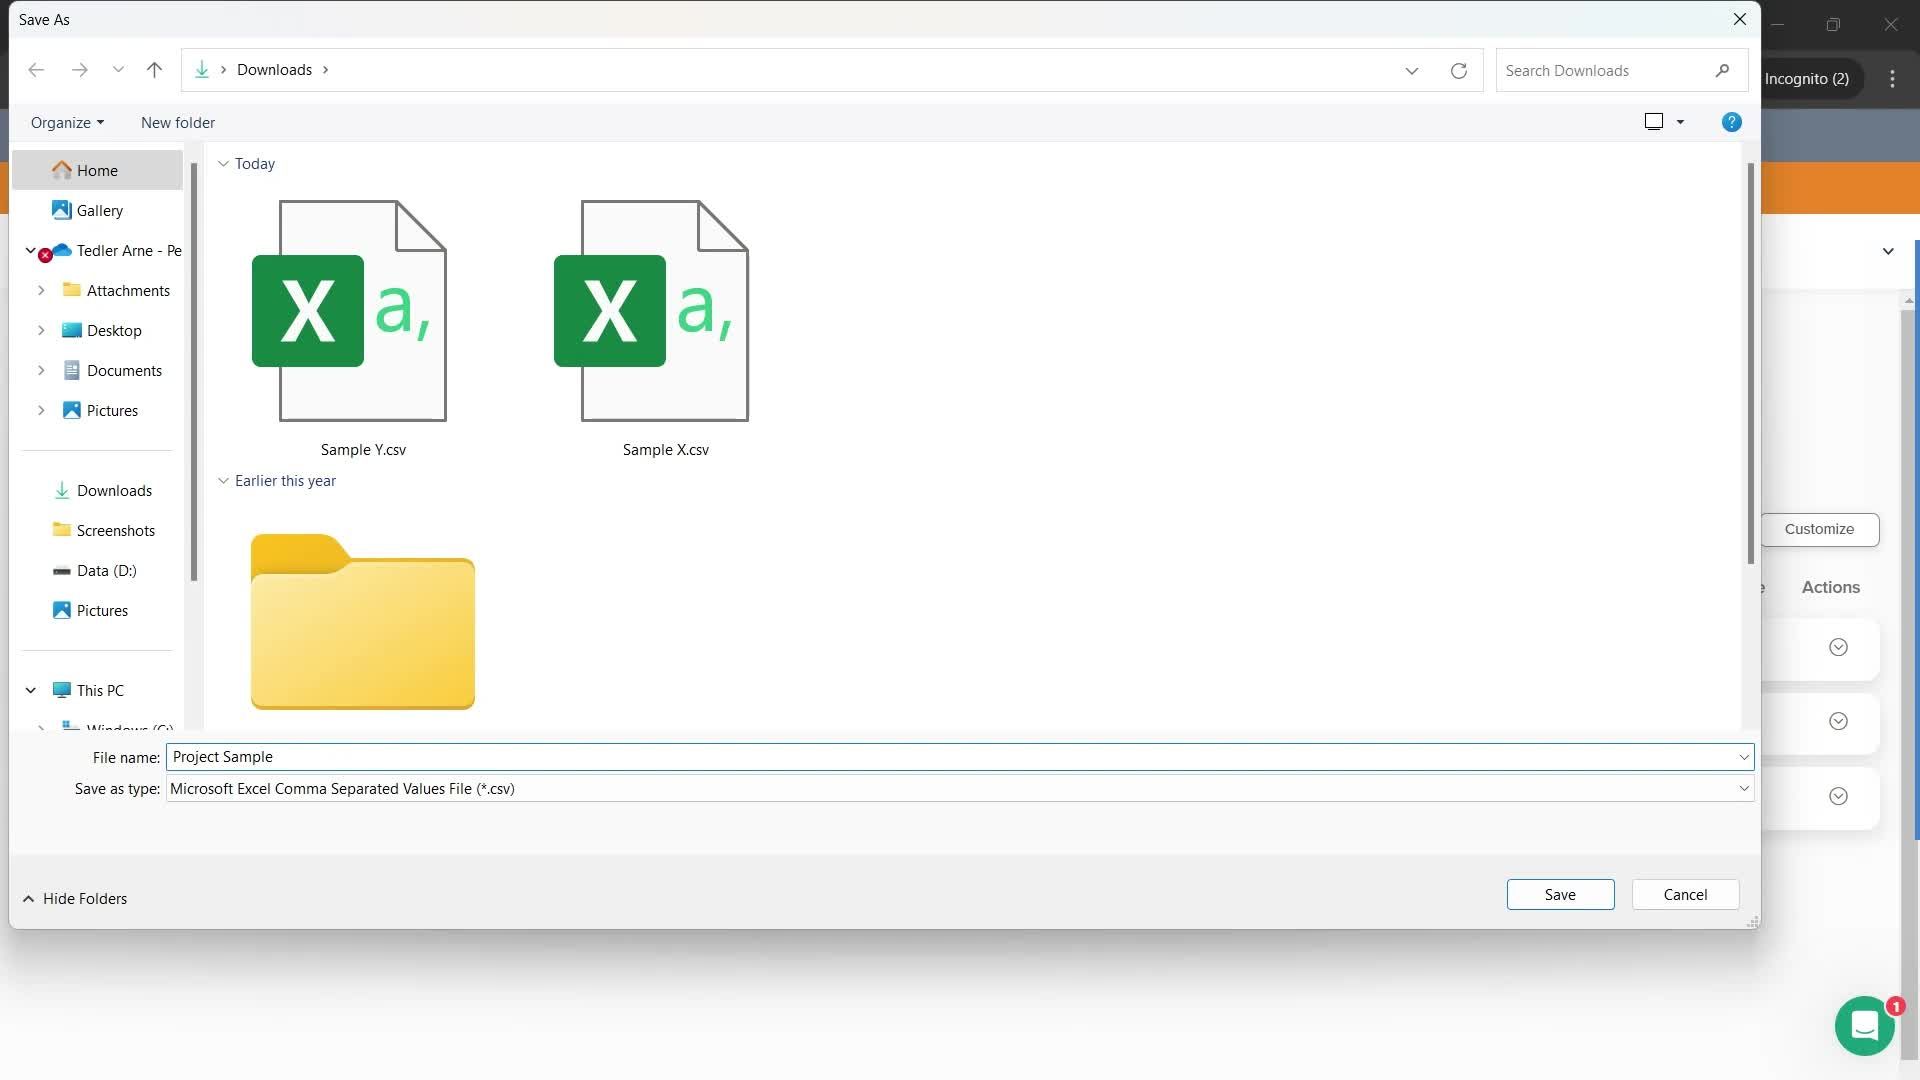The image size is (1920, 1080).
Task: Click the Sample X.csv file name
Action: pyautogui.click(x=665, y=450)
